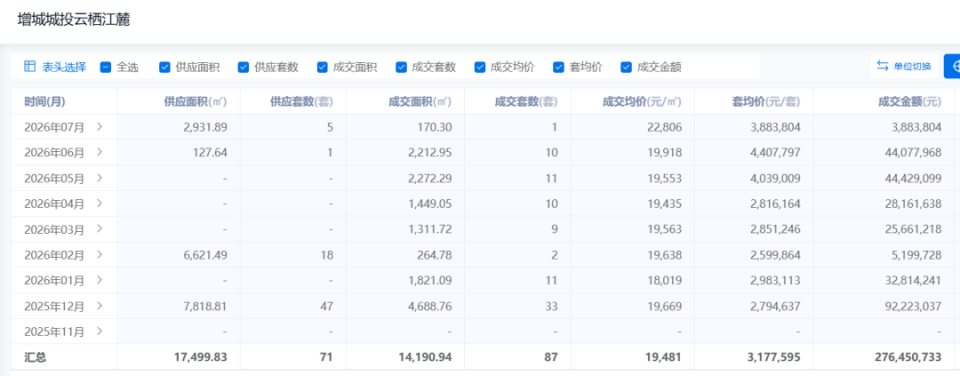This screenshot has height=376, width=960.
Task: Click transaction area value 1,311.72
Action: [429, 229]
